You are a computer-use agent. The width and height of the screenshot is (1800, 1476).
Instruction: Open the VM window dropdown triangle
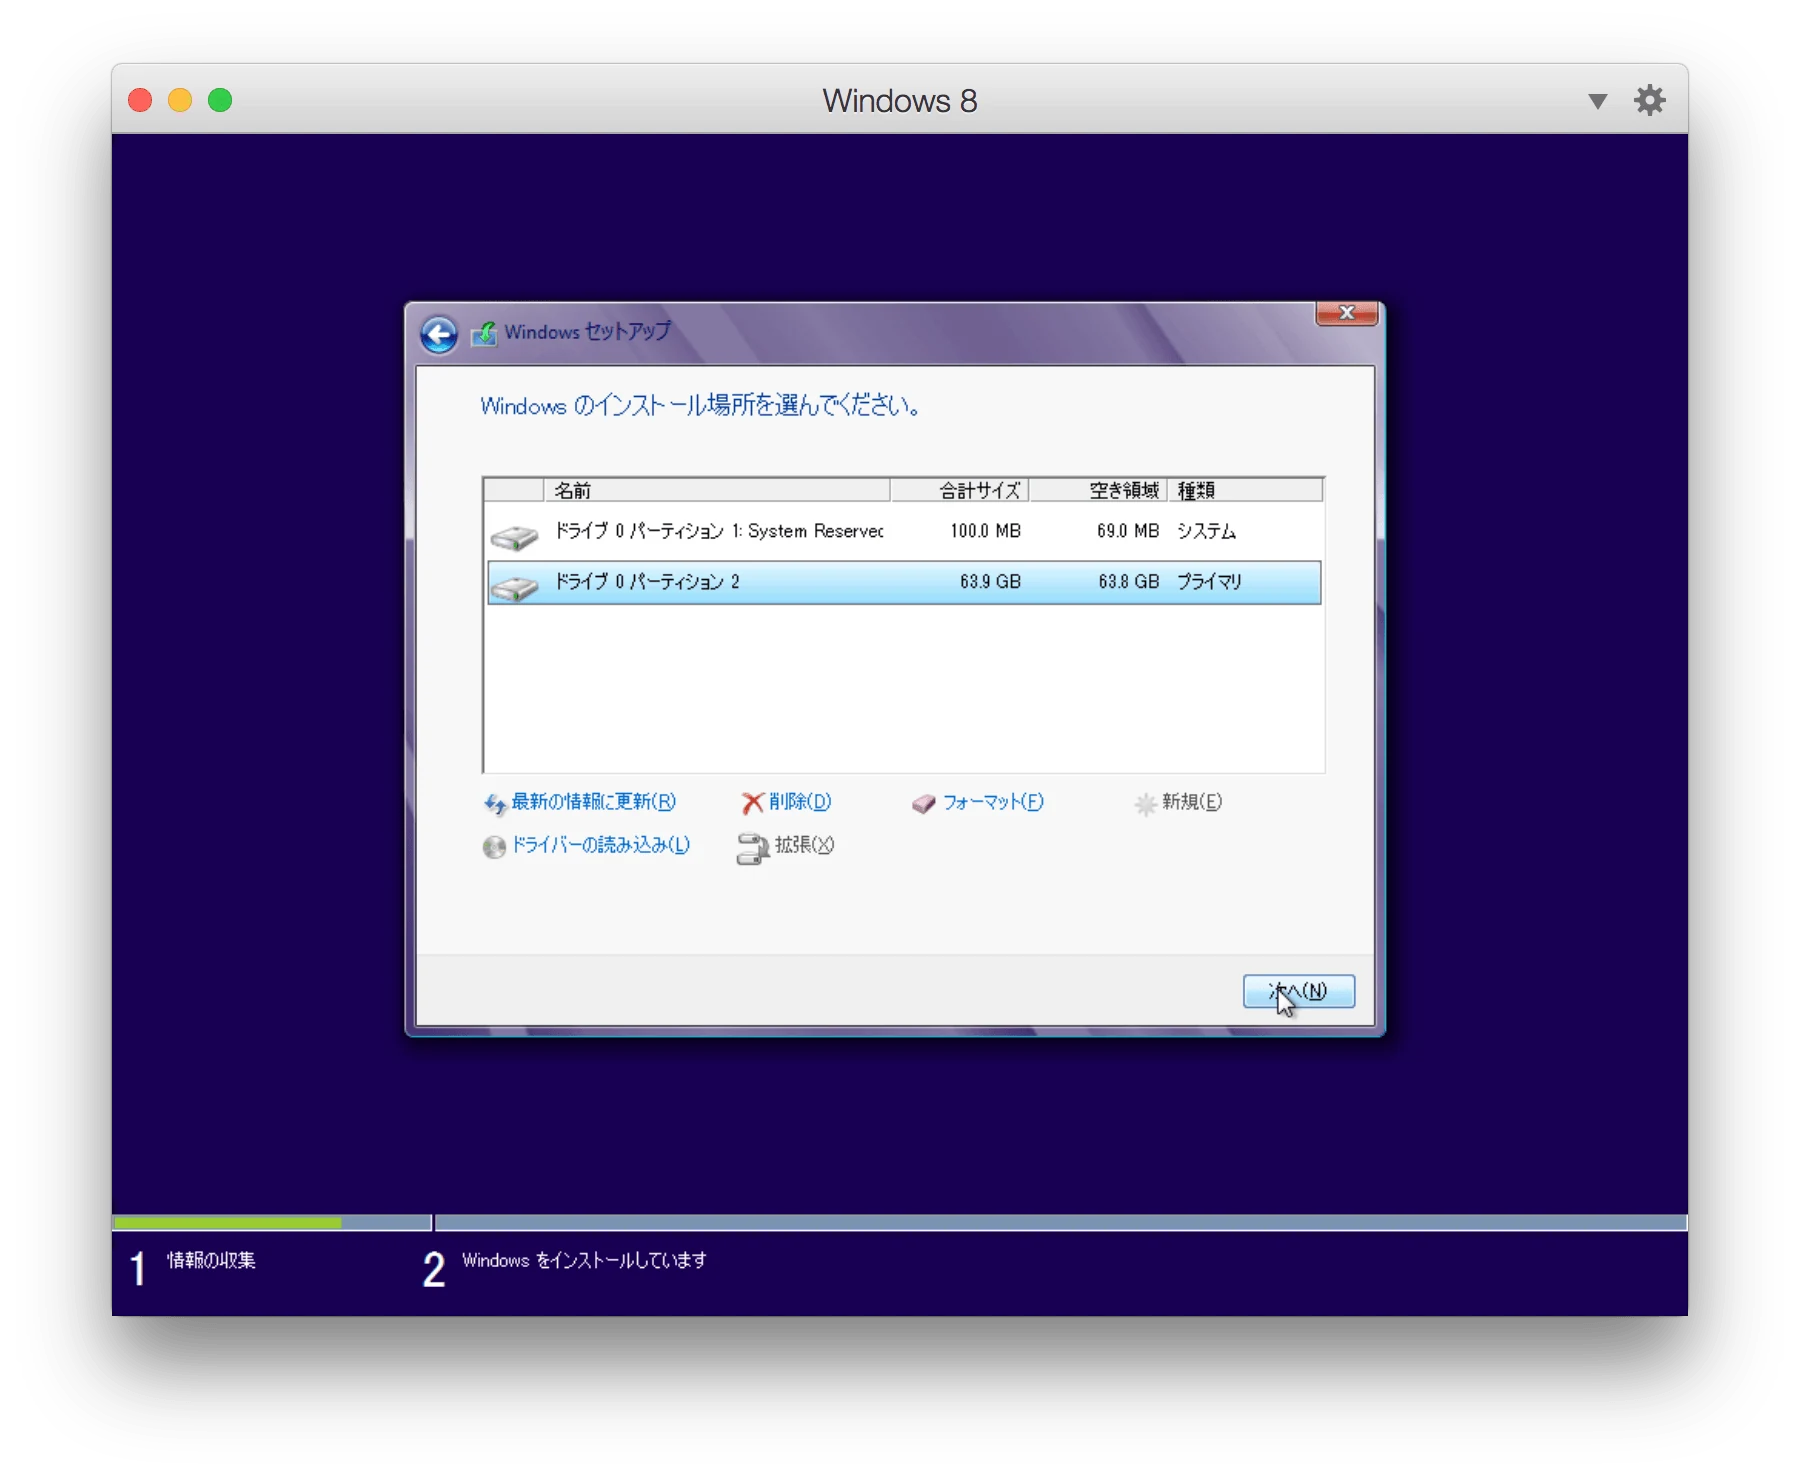pos(1597,101)
